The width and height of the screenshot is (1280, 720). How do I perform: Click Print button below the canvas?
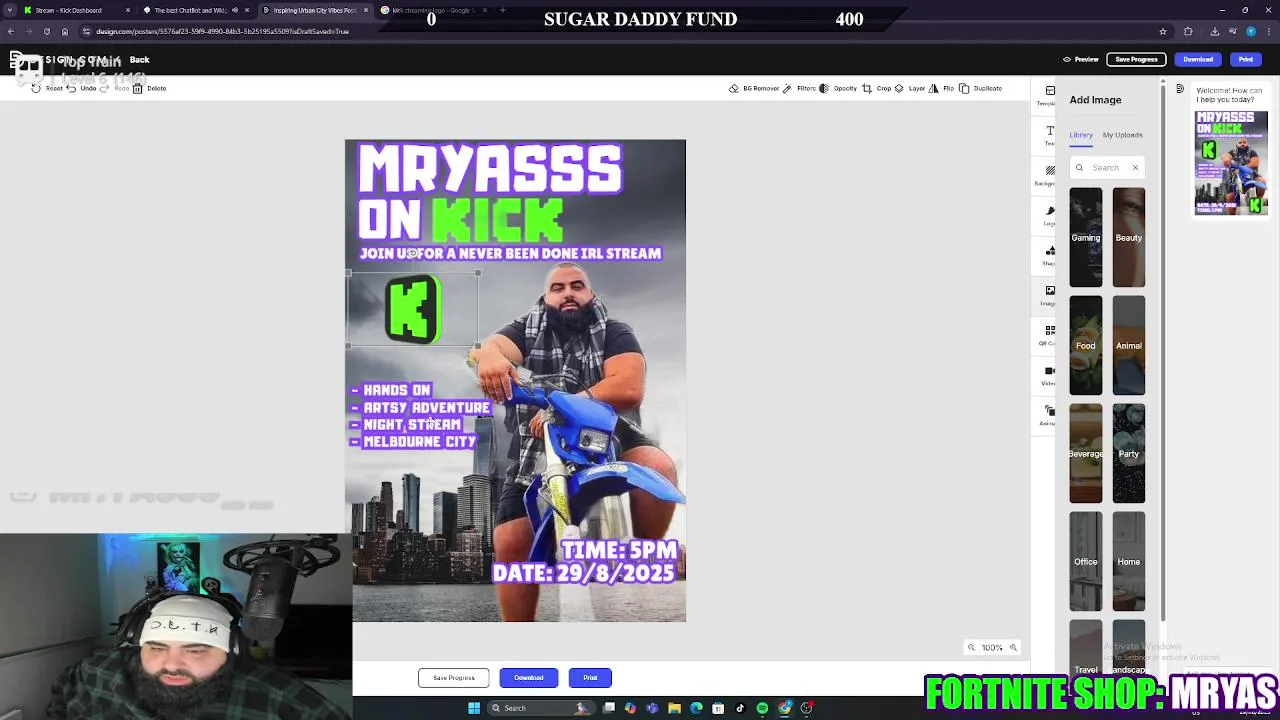[590, 678]
